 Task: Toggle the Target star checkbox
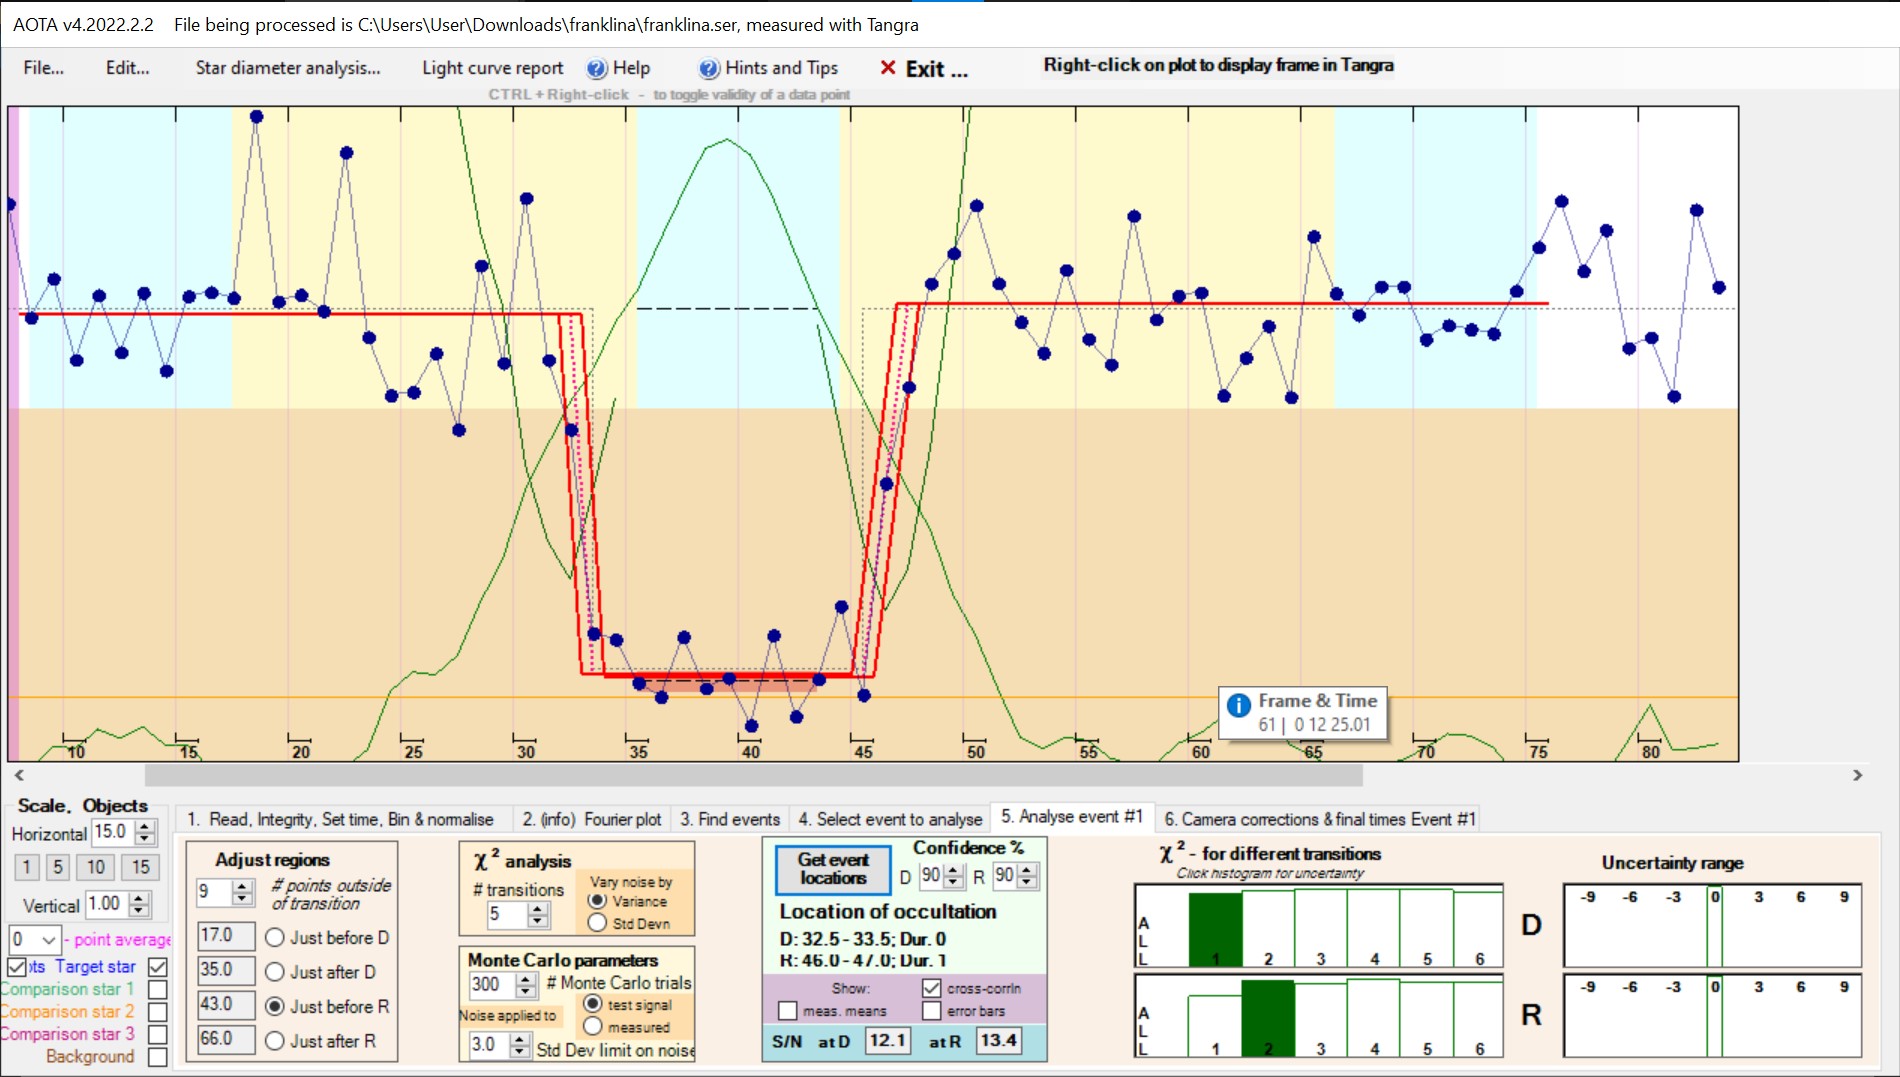pyautogui.click(x=157, y=967)
